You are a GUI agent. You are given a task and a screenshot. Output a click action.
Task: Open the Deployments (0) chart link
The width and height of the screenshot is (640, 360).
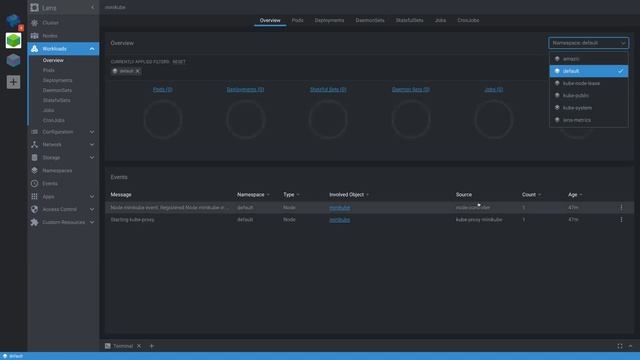click(x=245, y=89)
